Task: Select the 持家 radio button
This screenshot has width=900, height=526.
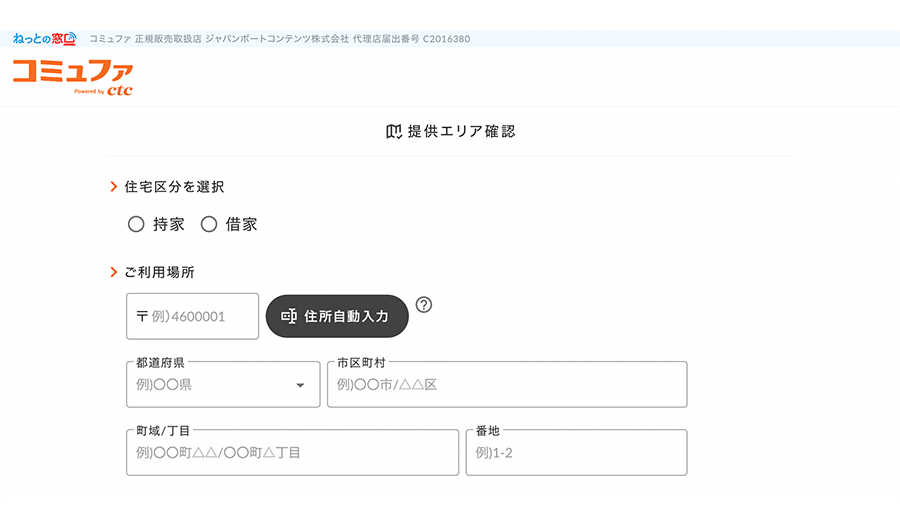Action: [x=137, y=225]
